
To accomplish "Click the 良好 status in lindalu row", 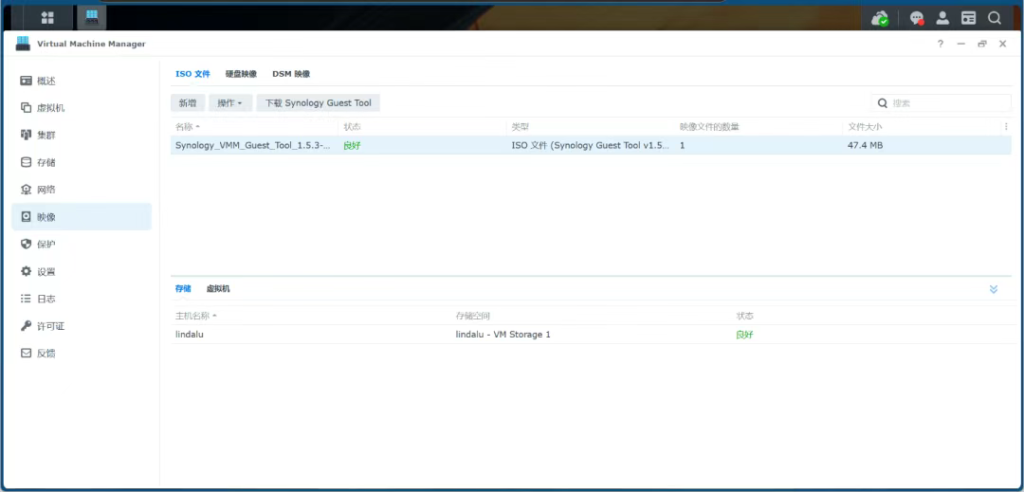I will tap(745, 335).
